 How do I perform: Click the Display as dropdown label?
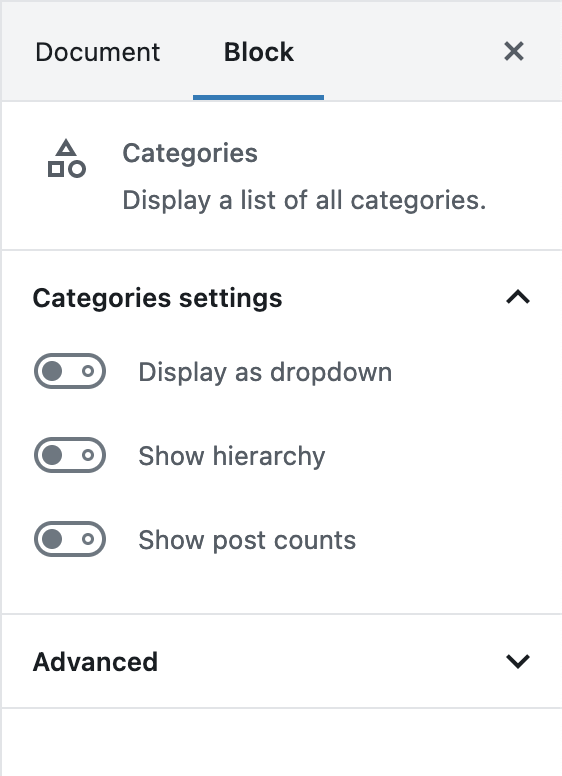tap(265, 372)
